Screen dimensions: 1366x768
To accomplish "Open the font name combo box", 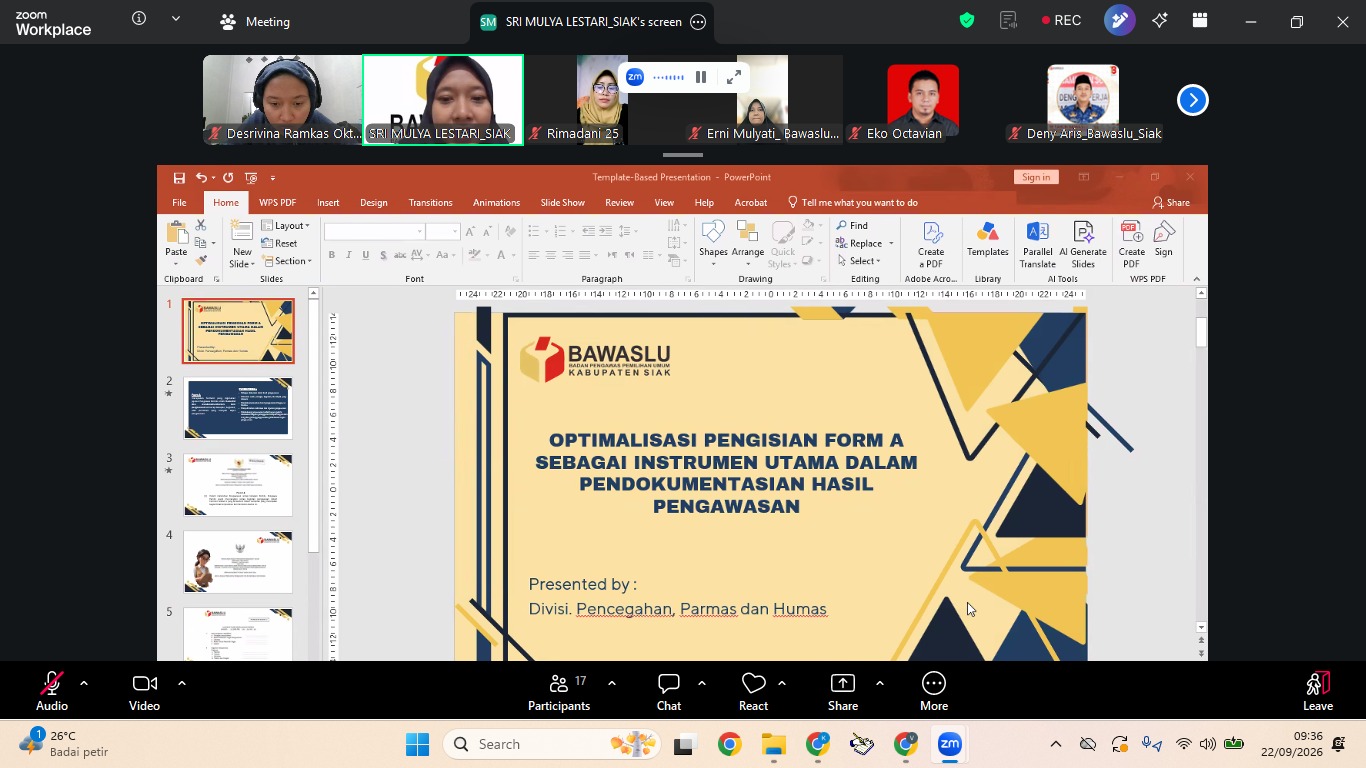I will point(375,232).
